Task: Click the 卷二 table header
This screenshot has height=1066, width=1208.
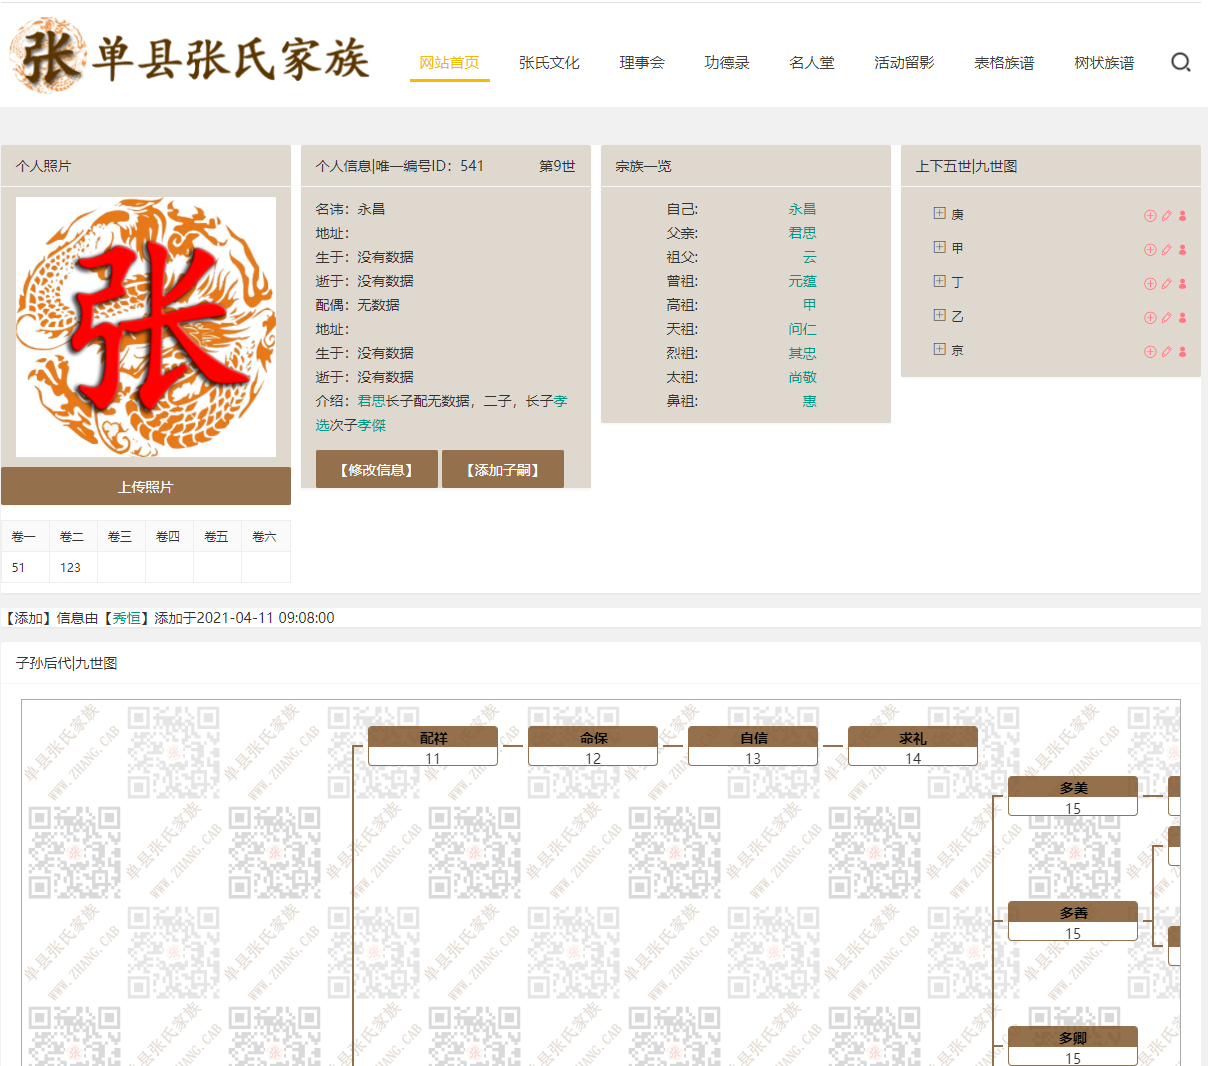Action: [x=73, y=537]
